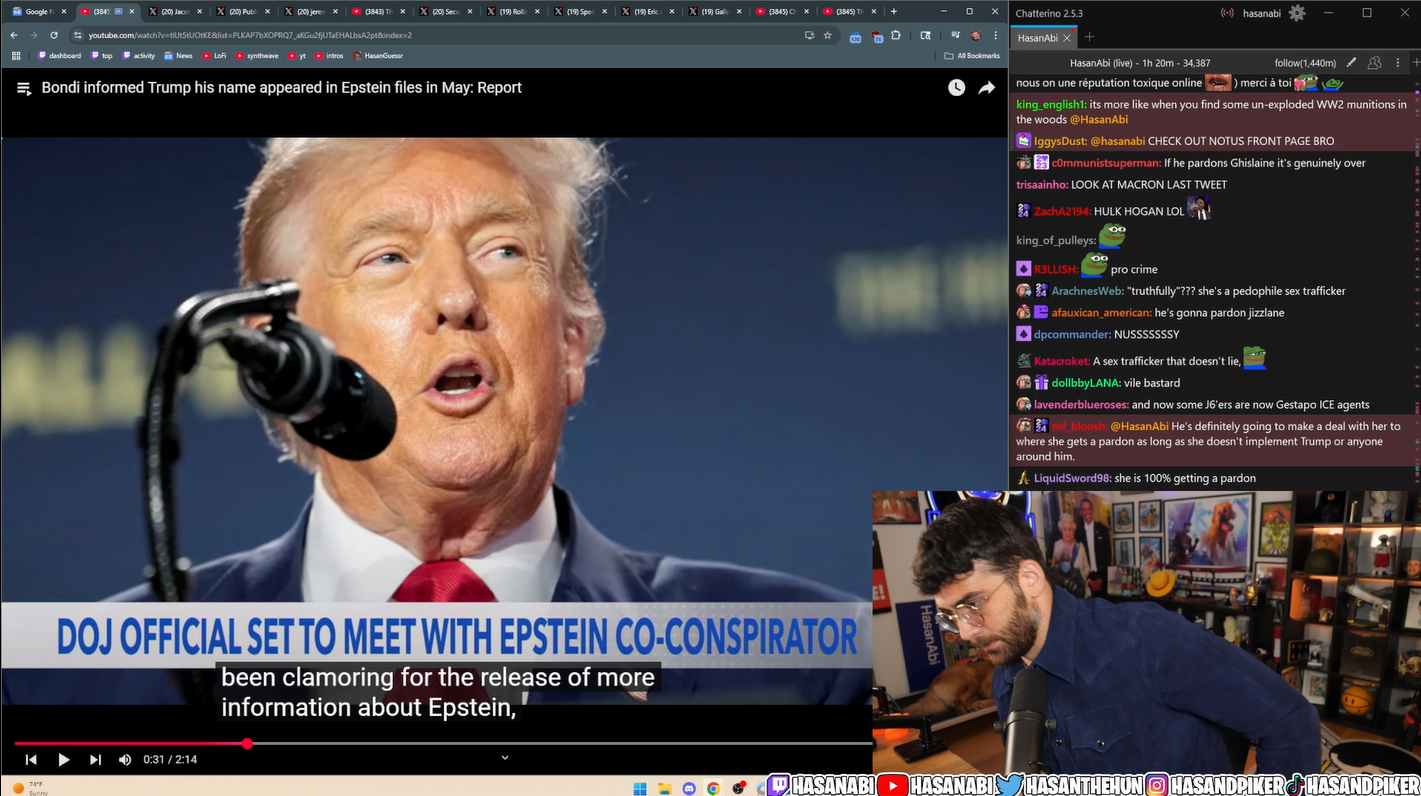Screen dimensions: 1421x796
Task: Switch to the (19) Eric X tab
Action: click(x=646, y=12)
